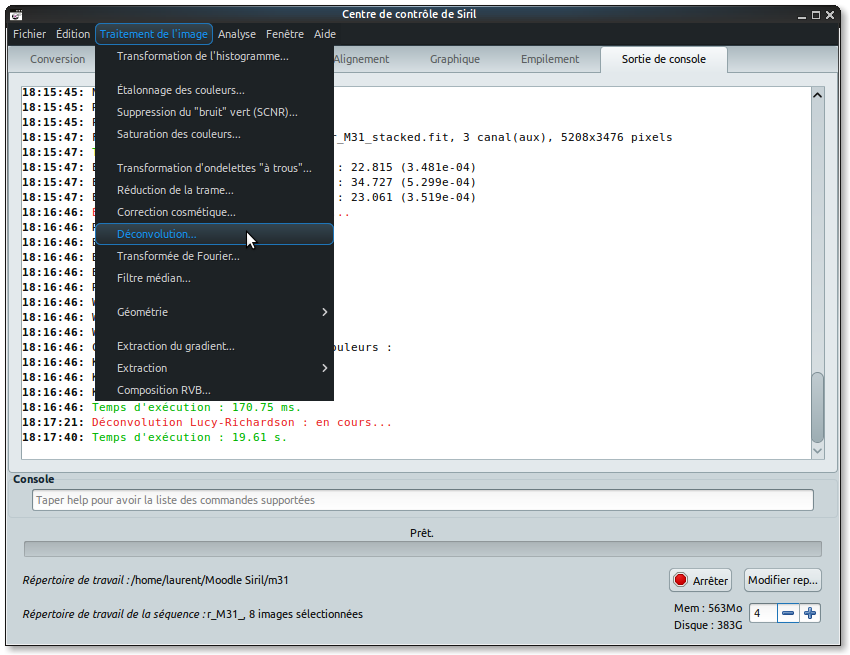Open the Fichier menu

pos(29,34)
